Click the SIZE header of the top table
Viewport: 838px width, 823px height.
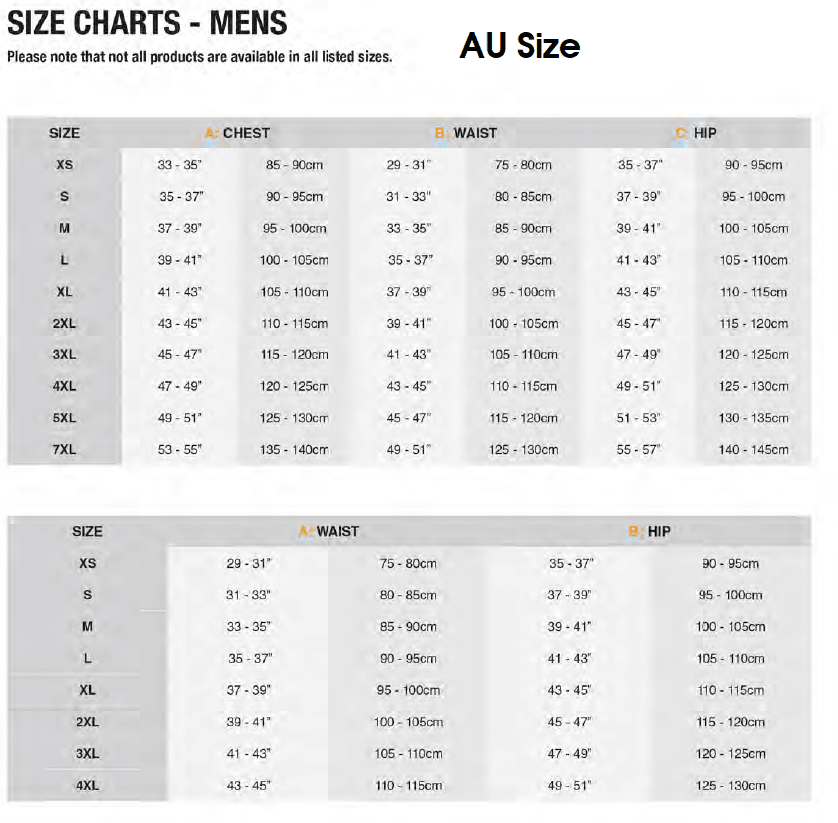click(x=64, y=133)
